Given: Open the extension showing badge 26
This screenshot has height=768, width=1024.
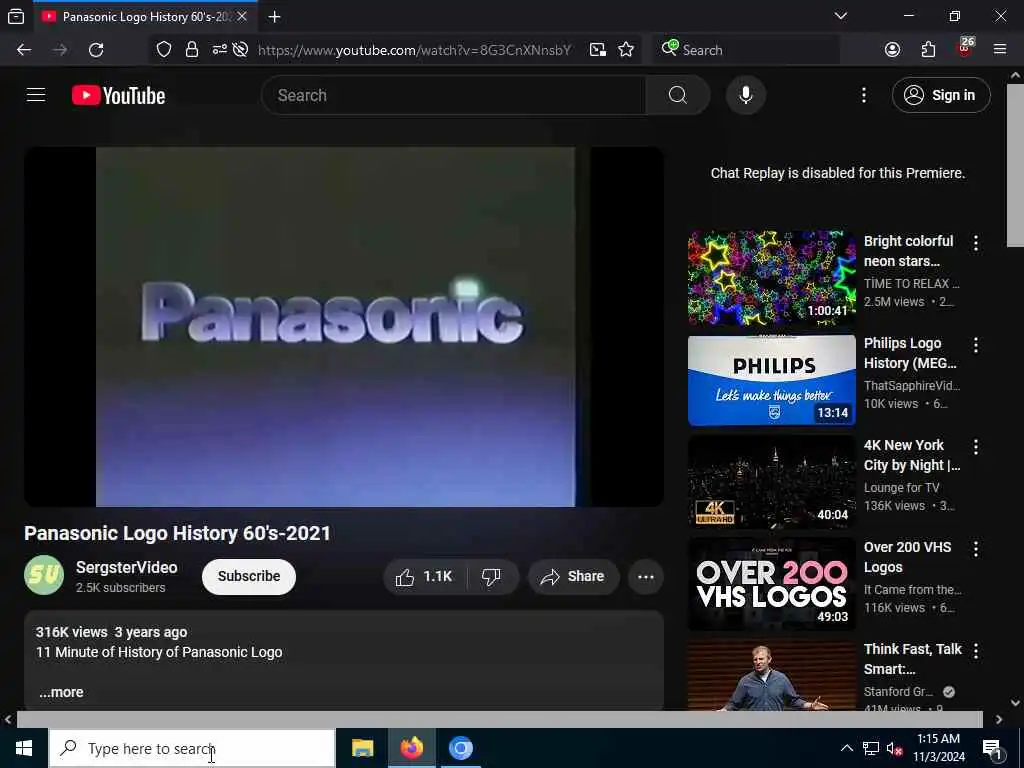Looking at the screenshot, I should pyautogui.click(x=965, y=49).
